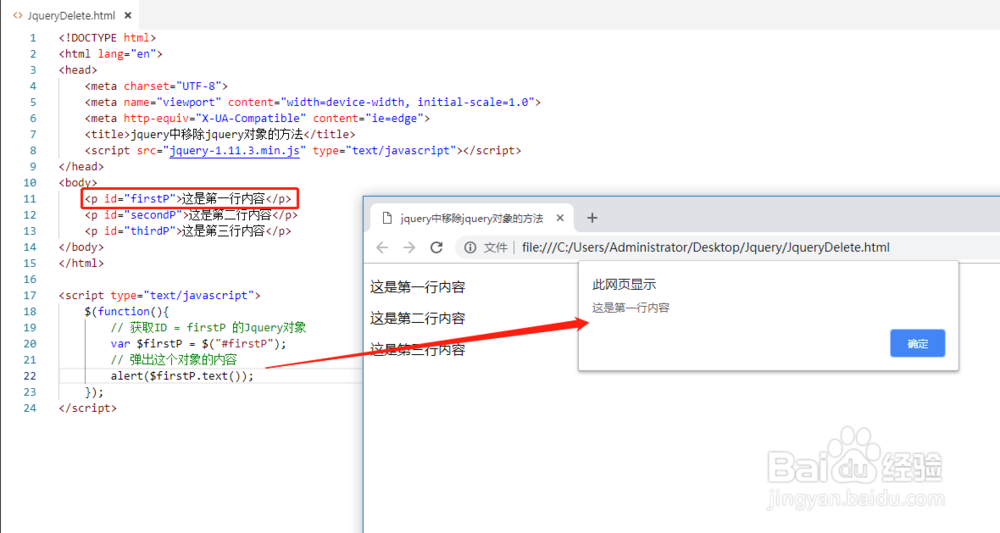Click the alert($firstP.text()); code line

182,376
